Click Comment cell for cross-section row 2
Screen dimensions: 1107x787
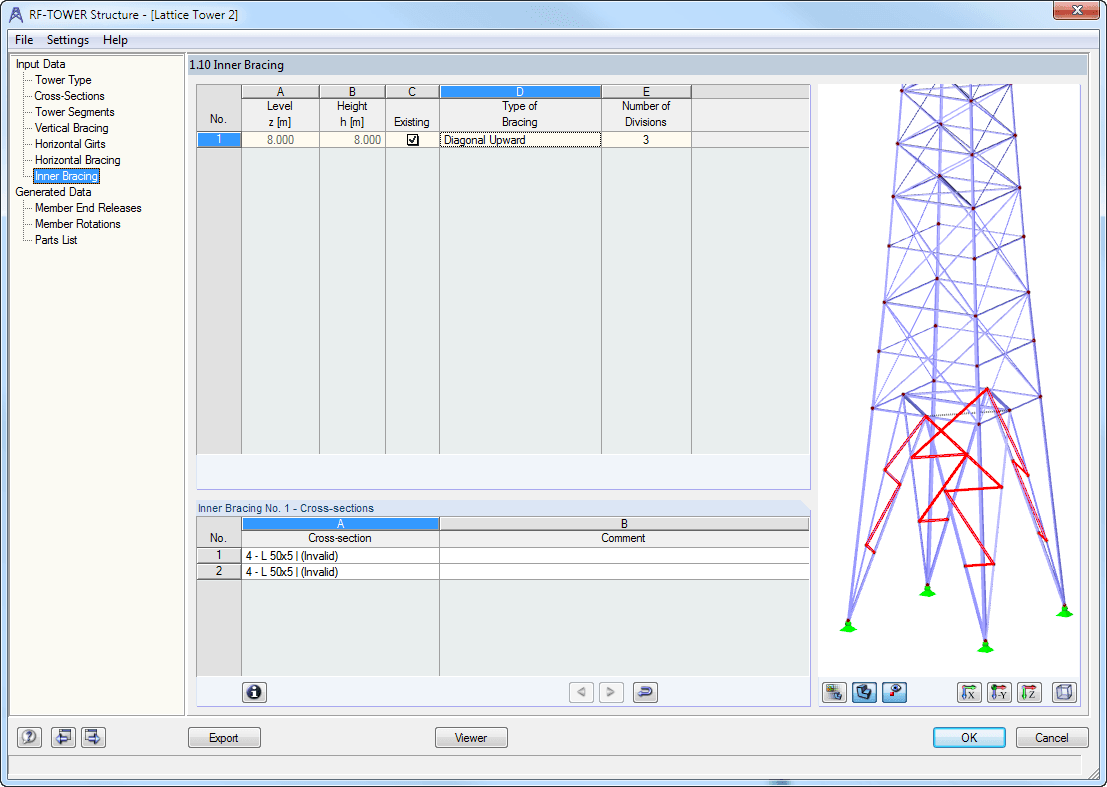click(x=624, y=572)
